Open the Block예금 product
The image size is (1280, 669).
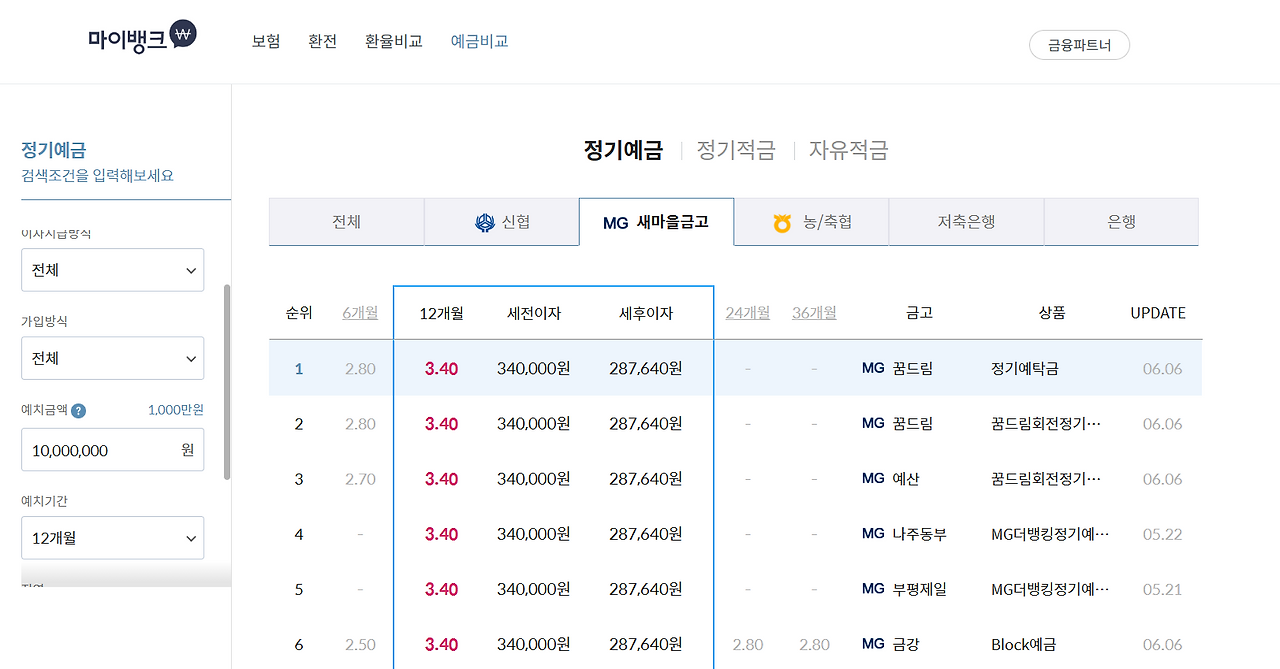pyautogui.click(x=1024, y=644)
